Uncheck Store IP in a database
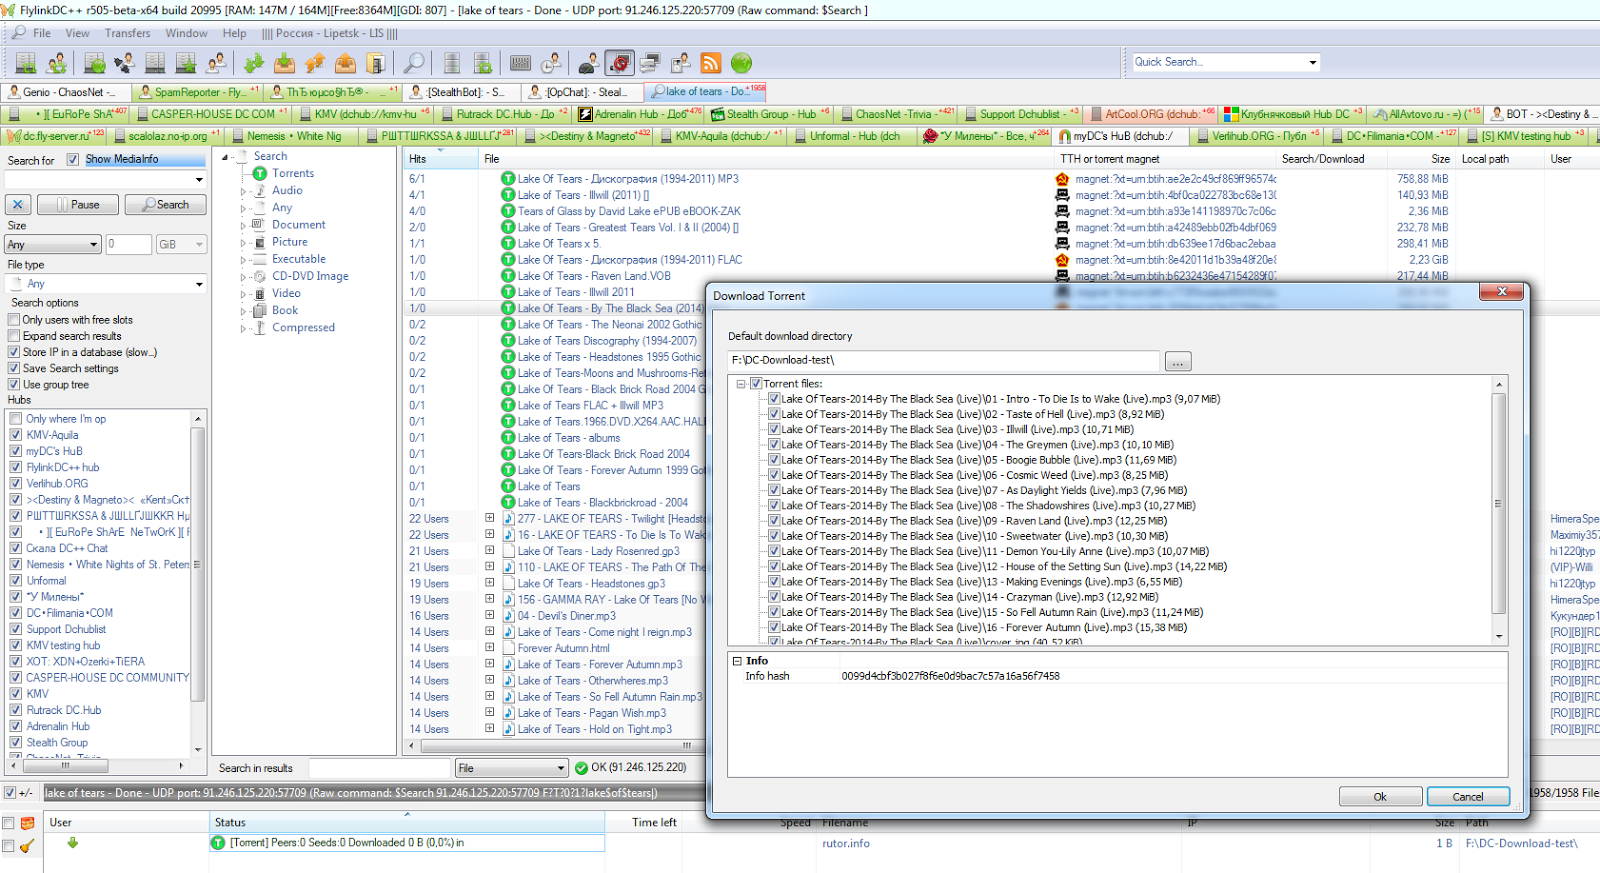The image size is (1600, 873). click(14, 352)
